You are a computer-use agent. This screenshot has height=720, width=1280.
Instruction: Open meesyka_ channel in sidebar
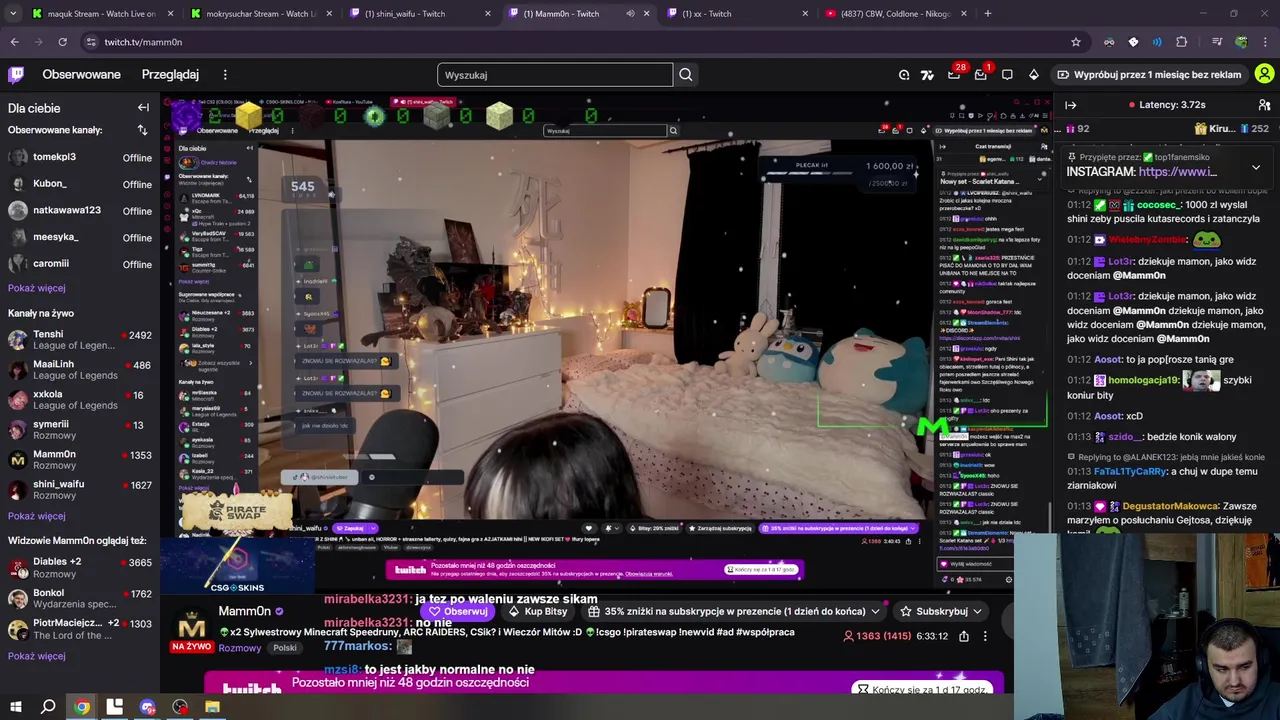tap(80, 237)
